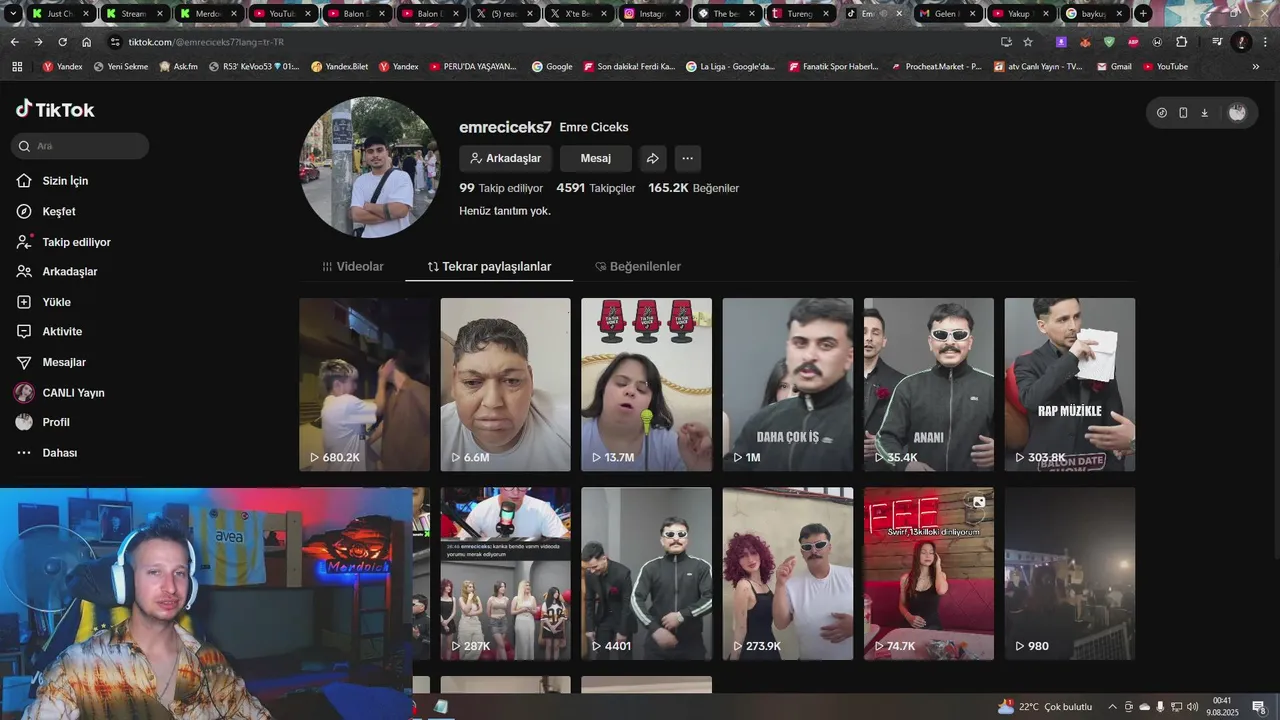Go back with the browser back arrow
The image size is (1280, 720).
pyautogui.click(x=14, y=42)
